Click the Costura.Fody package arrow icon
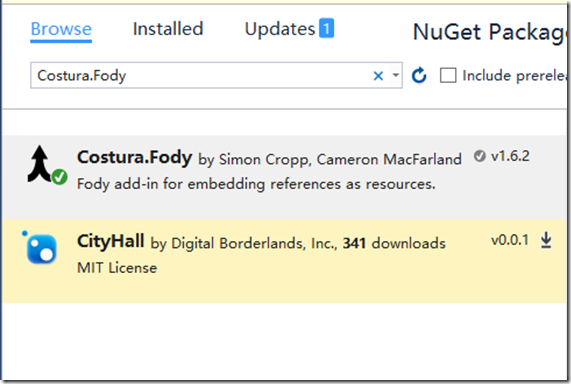The width and height of the screenshot is (571, 384). [x=39, y=164]
